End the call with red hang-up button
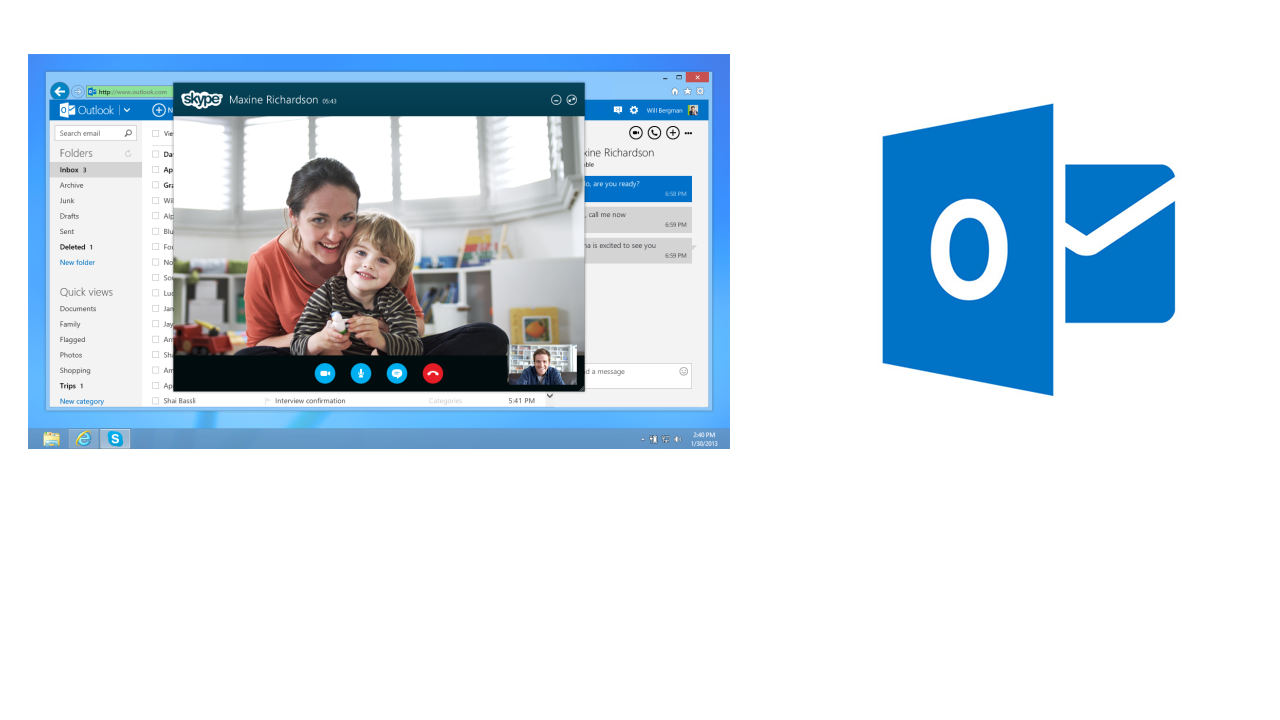This screenshot has width=1280, height=720. [x=433, y=373]
